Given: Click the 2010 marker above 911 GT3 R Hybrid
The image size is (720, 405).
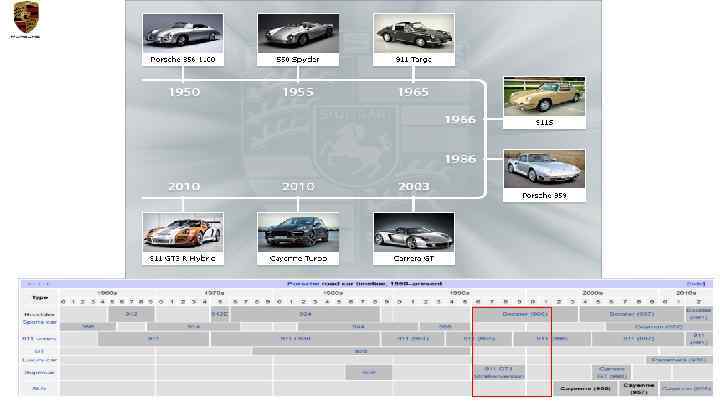Looking at the screenshot, I should tap(184, 186).
